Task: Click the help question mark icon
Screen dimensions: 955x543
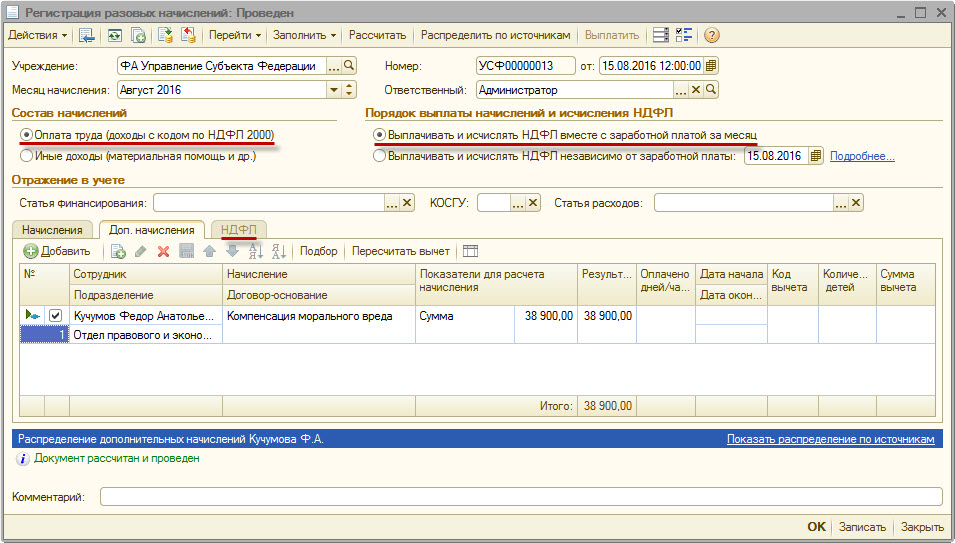Action: [x=712, y=35]
